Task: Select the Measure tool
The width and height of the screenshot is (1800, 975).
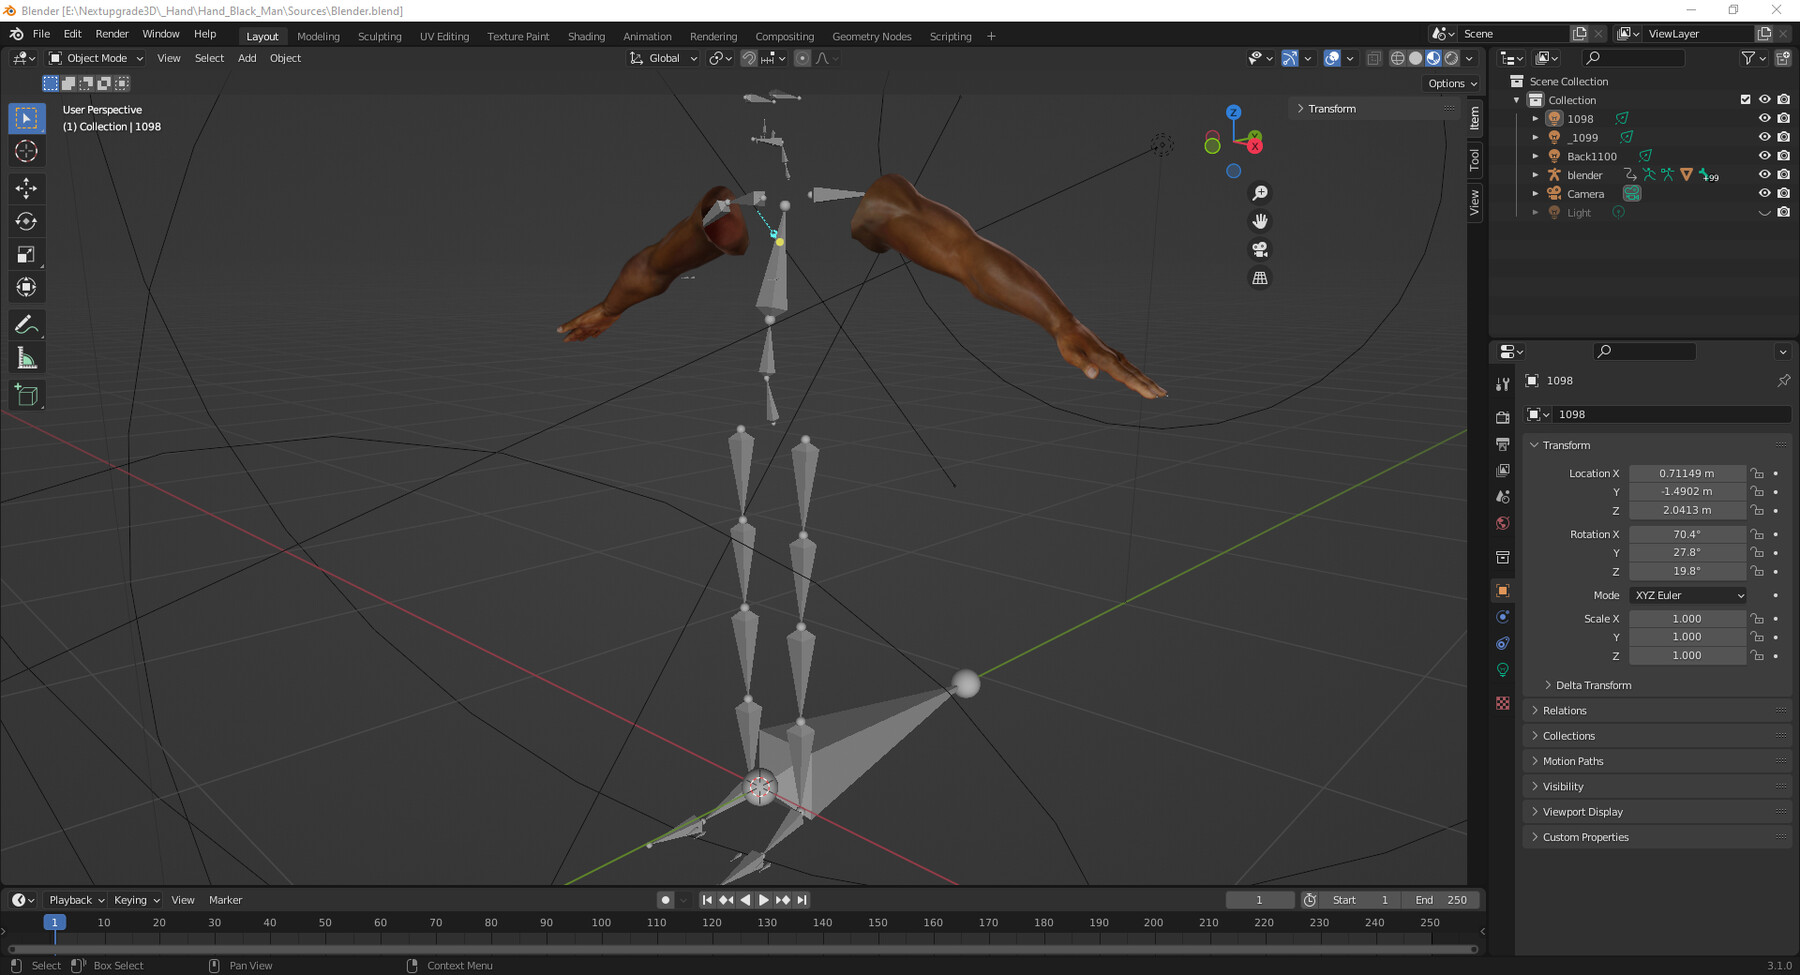Action: pyautogui.click(x=27, y=359)
